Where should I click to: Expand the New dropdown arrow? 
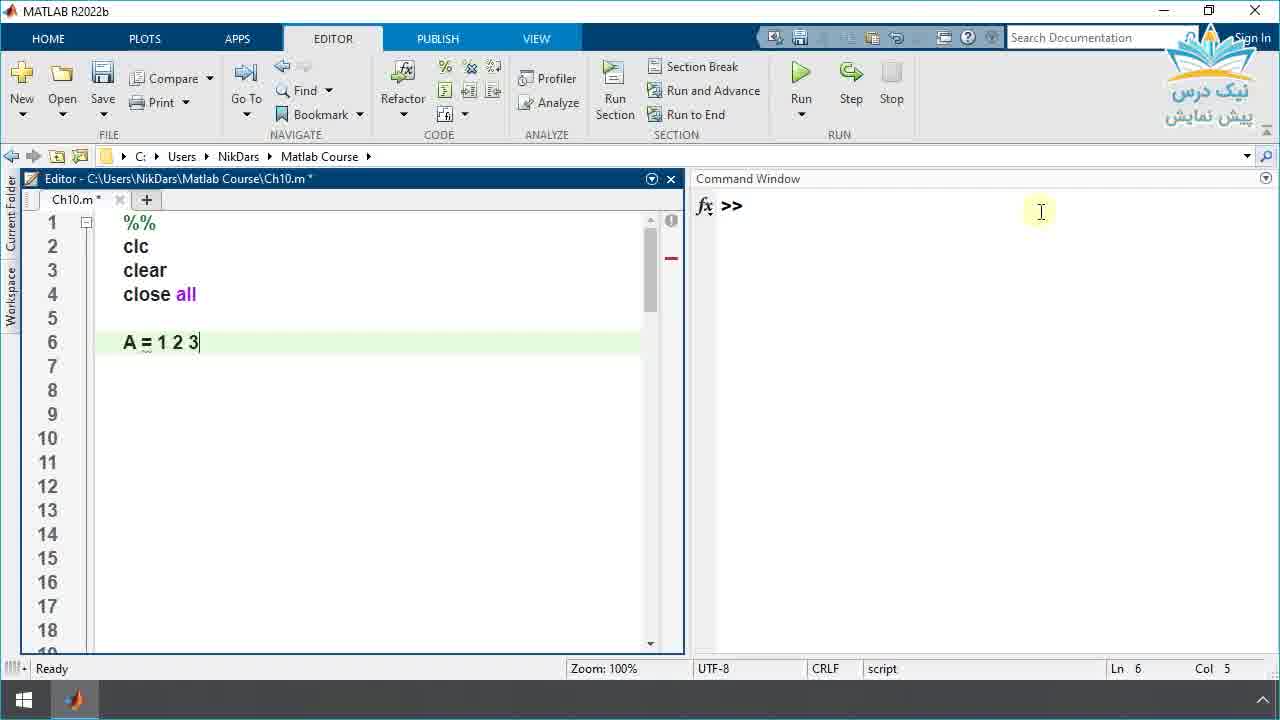coord(22,114)
